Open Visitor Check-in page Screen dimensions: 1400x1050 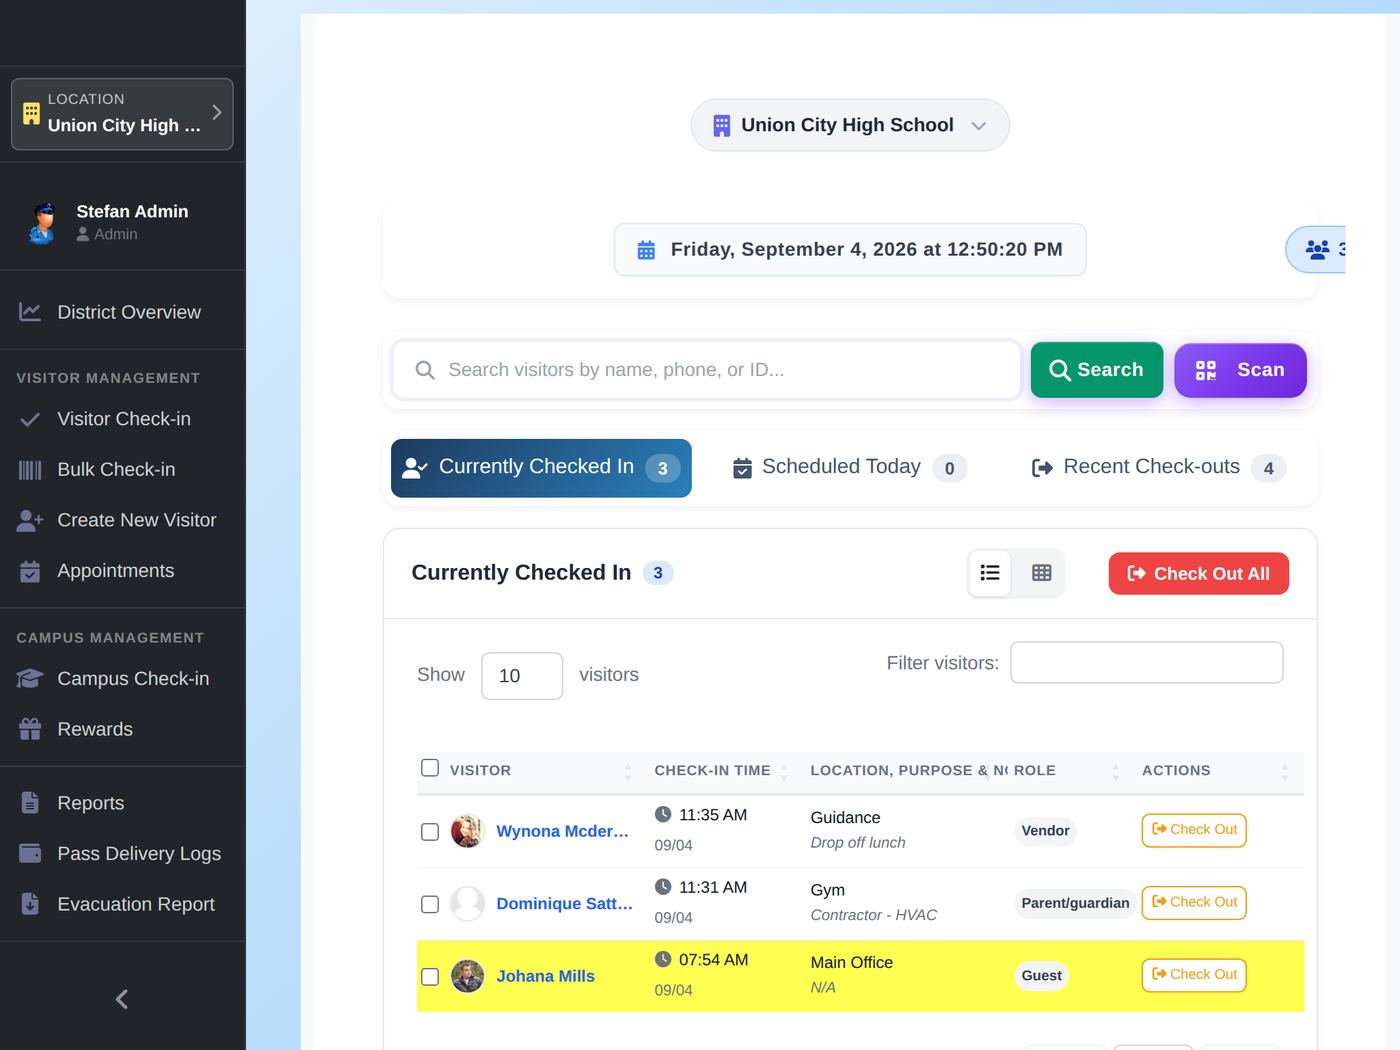tap(122, 419)
